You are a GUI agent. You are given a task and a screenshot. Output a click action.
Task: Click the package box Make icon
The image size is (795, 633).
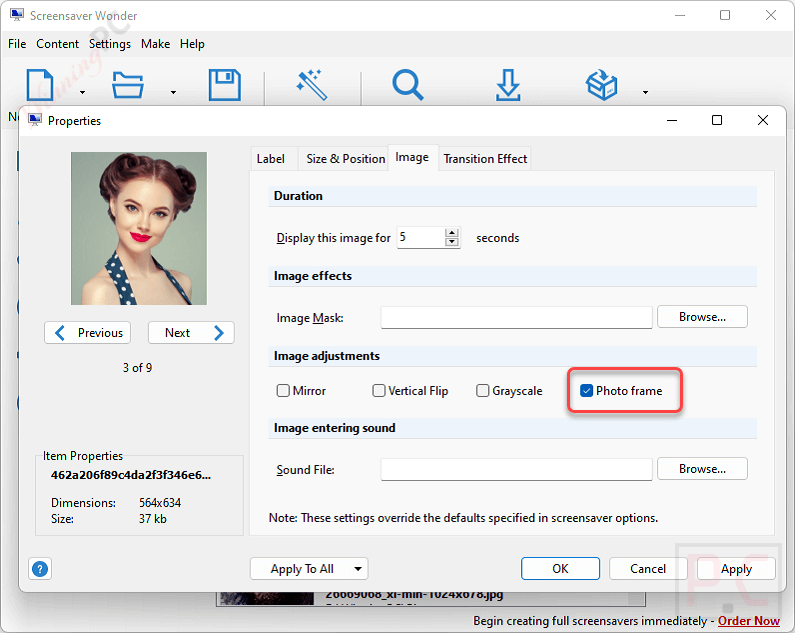coord(602,85)
